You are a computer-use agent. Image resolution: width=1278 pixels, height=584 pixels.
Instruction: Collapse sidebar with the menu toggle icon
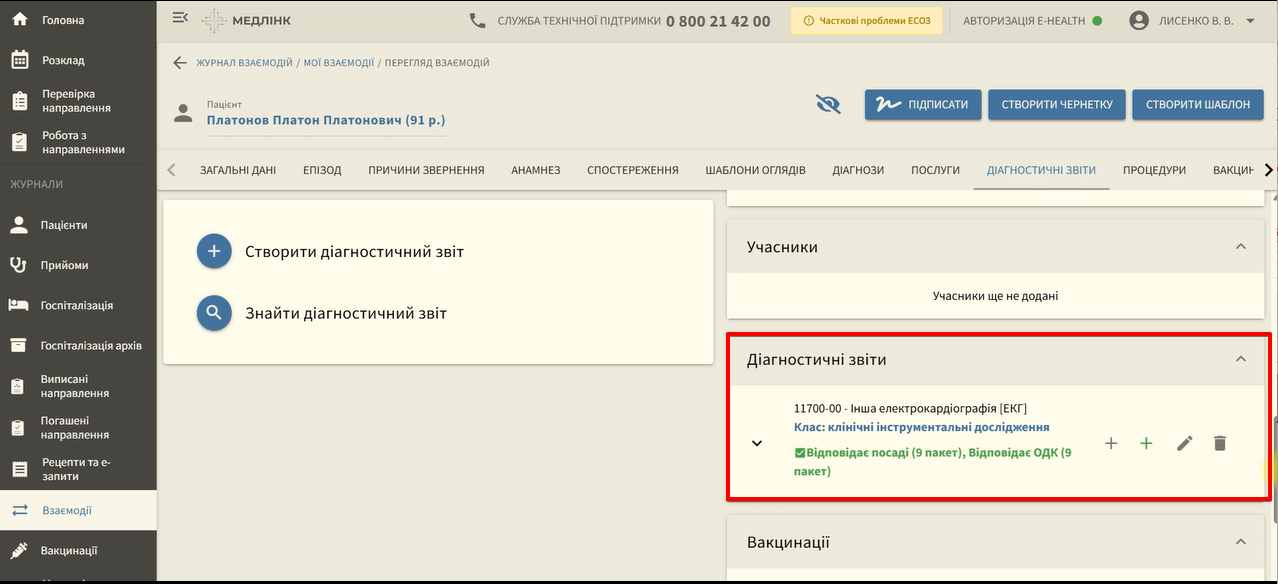(x=180, y=18)
